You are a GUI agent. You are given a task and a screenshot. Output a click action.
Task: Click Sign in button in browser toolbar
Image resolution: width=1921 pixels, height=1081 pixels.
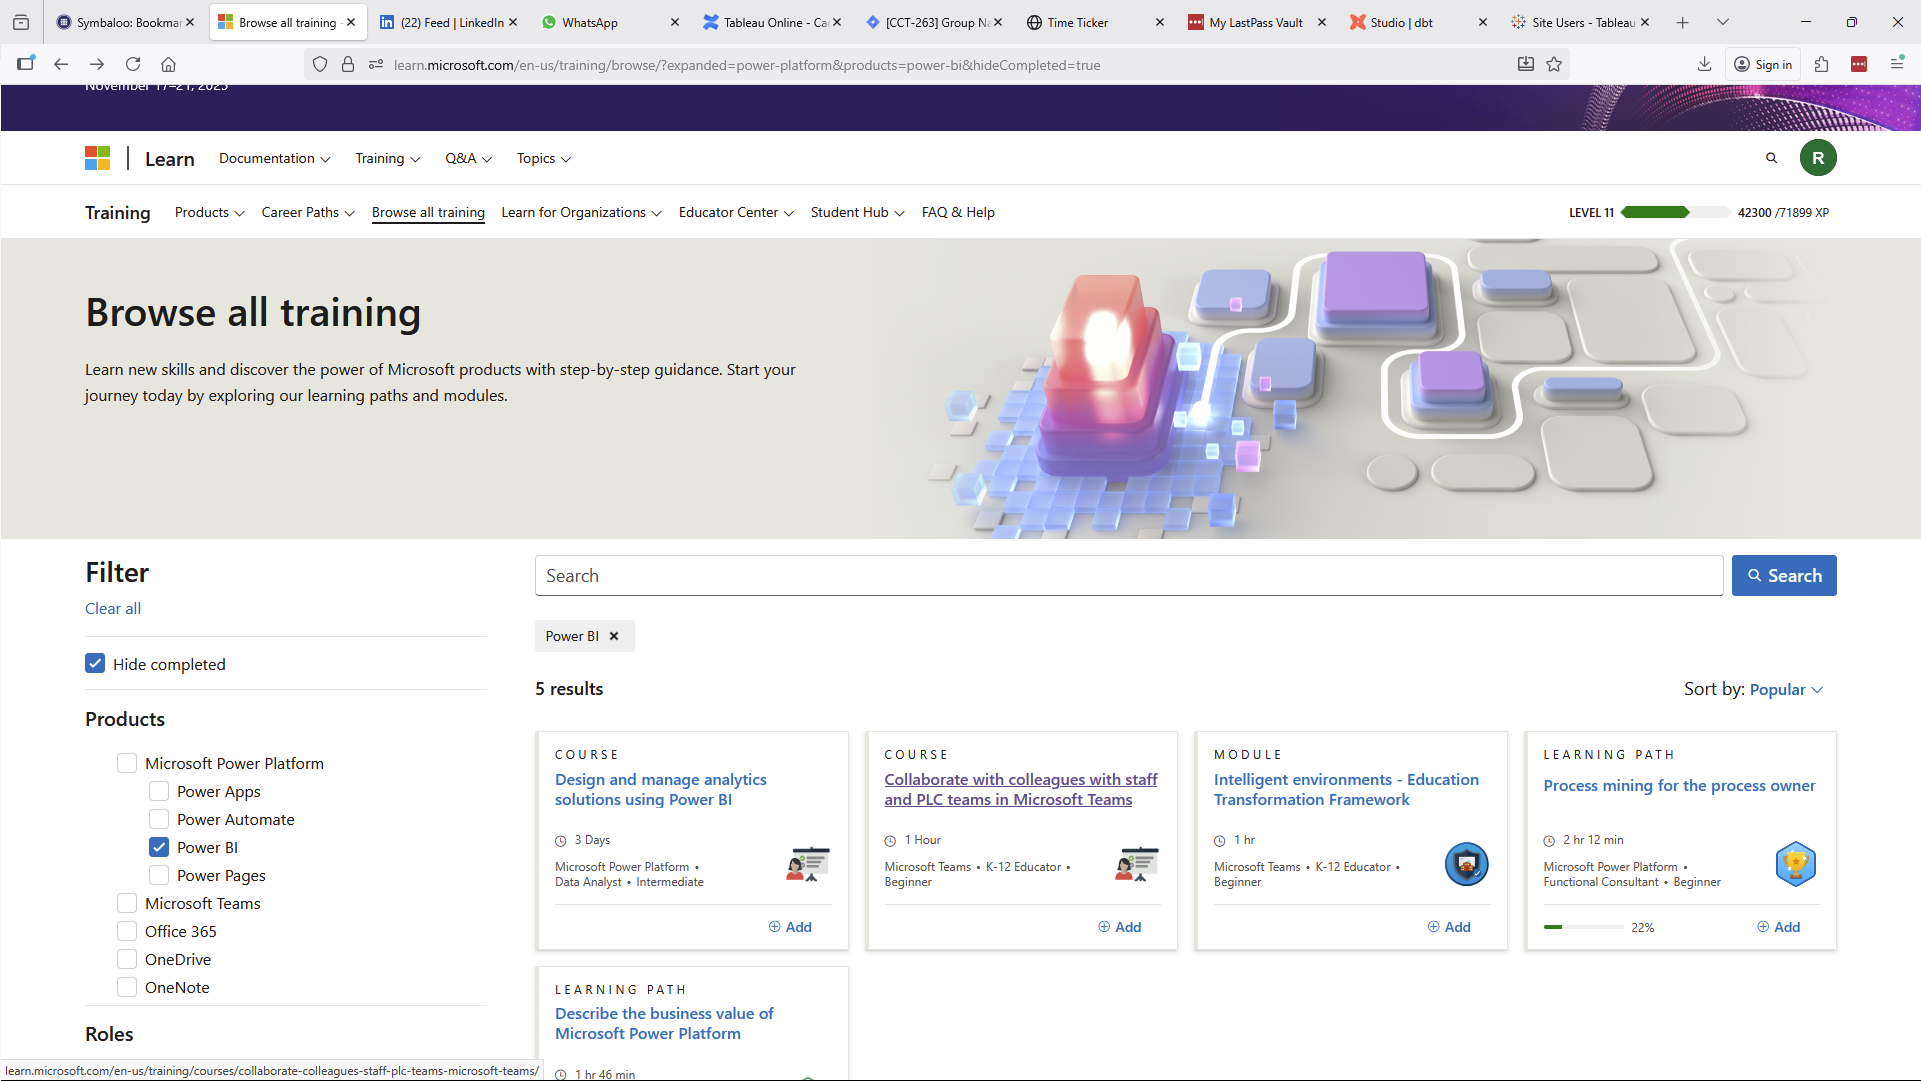(x=1763, y=64)
